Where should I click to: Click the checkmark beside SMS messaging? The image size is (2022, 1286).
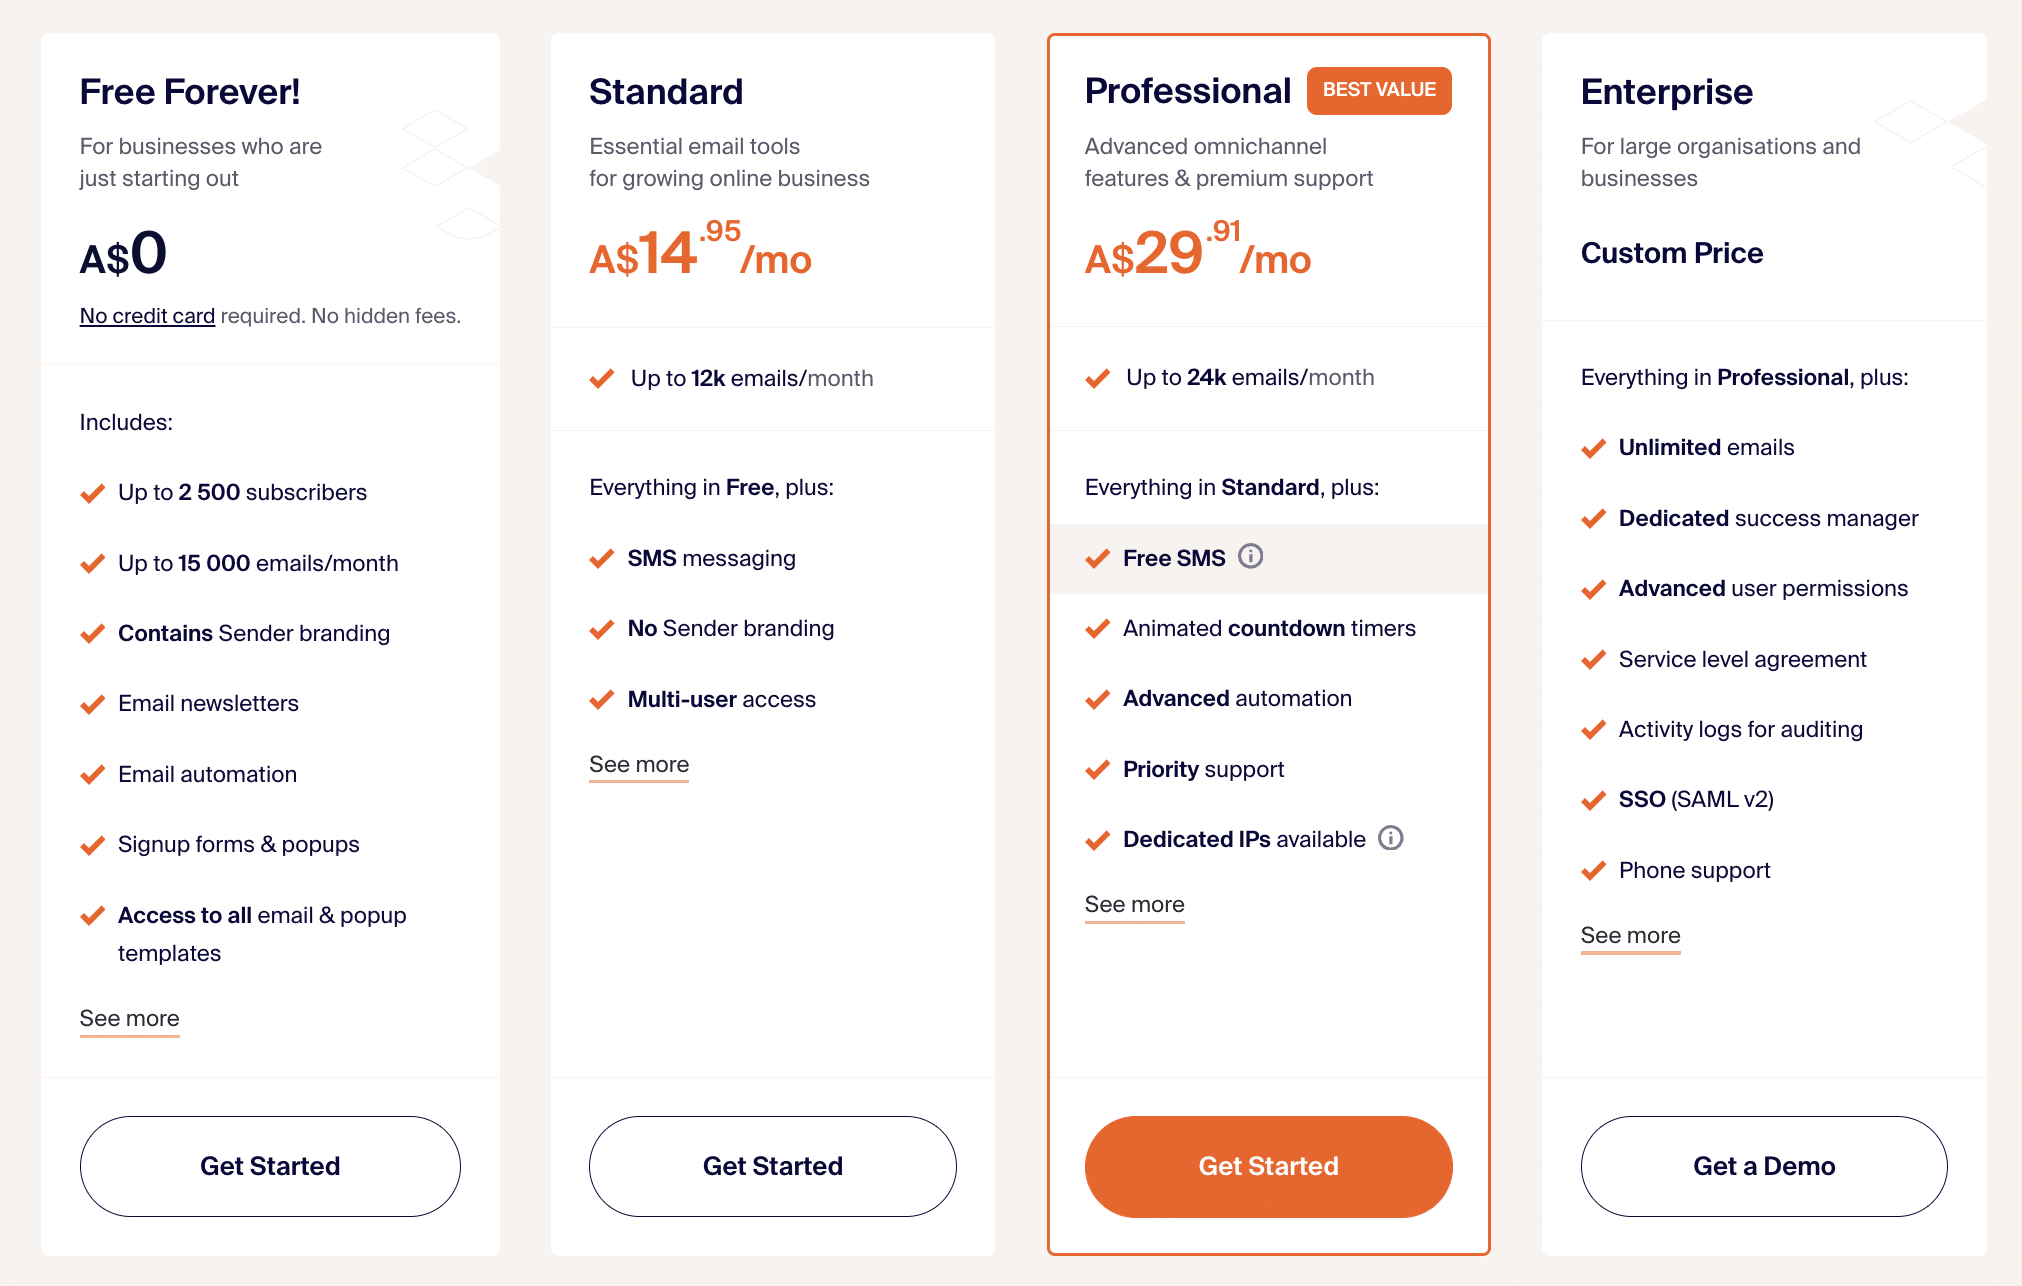(602, 559)
